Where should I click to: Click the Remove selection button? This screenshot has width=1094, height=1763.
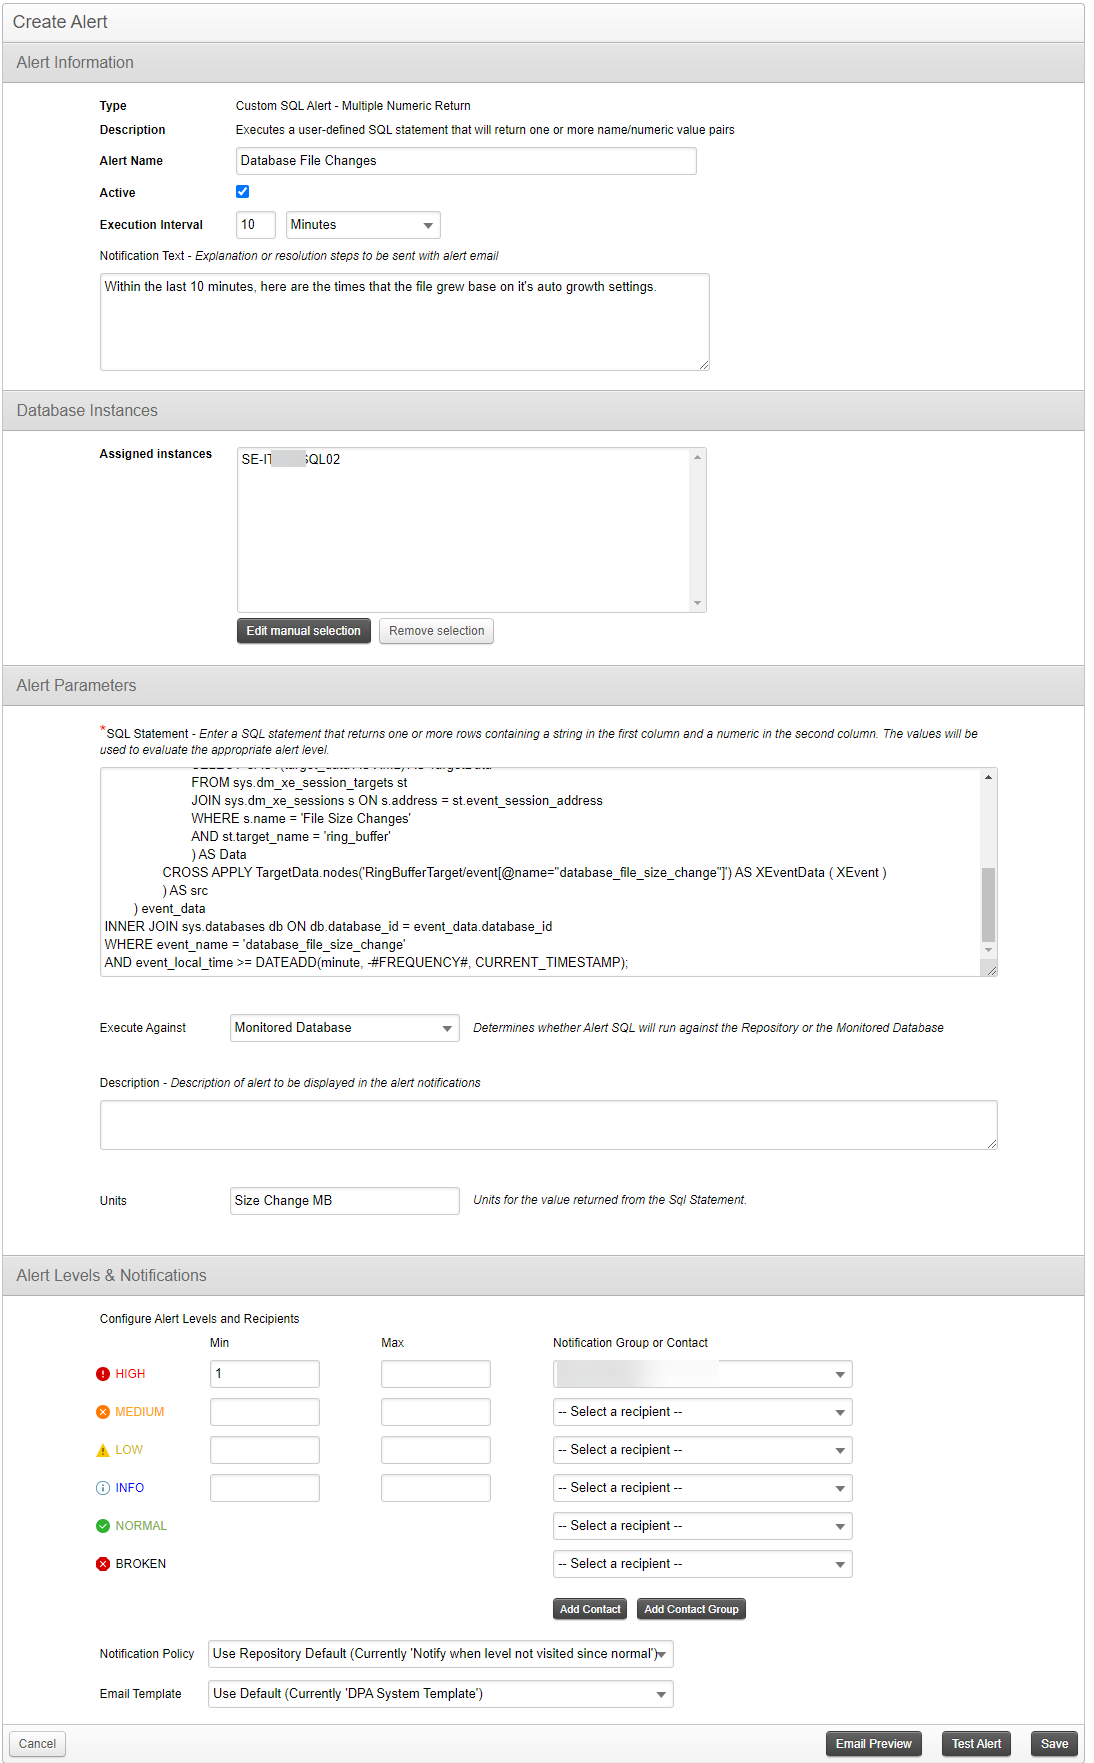pyautogui.click(x=436, y=631)
